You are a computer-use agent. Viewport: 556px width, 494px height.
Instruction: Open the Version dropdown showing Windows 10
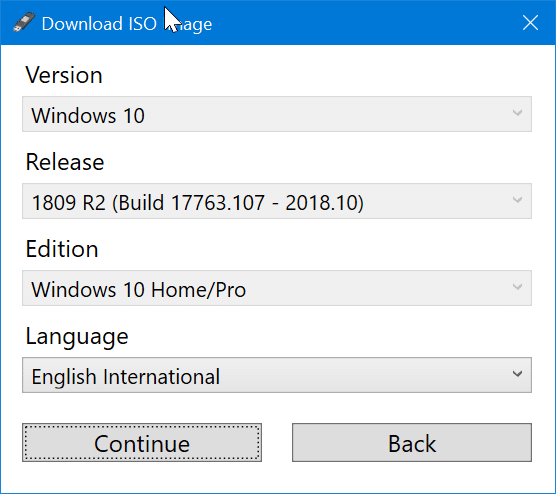277,114
